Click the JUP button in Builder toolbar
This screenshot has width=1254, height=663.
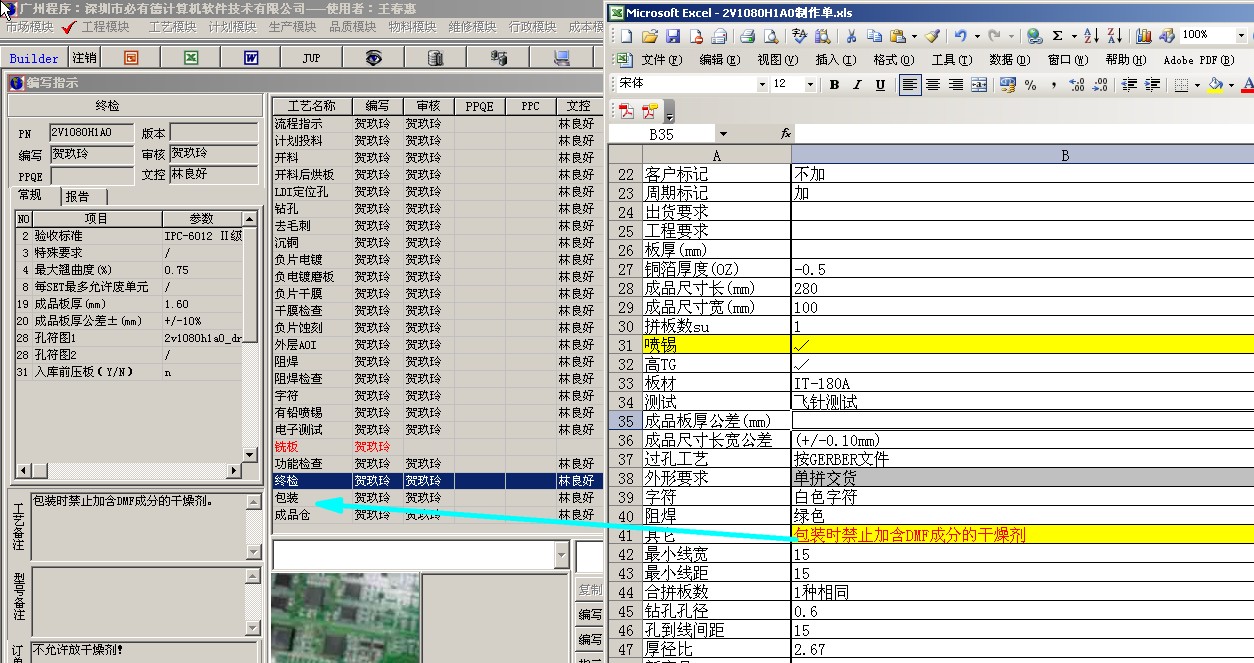click(x=311, y=58)
